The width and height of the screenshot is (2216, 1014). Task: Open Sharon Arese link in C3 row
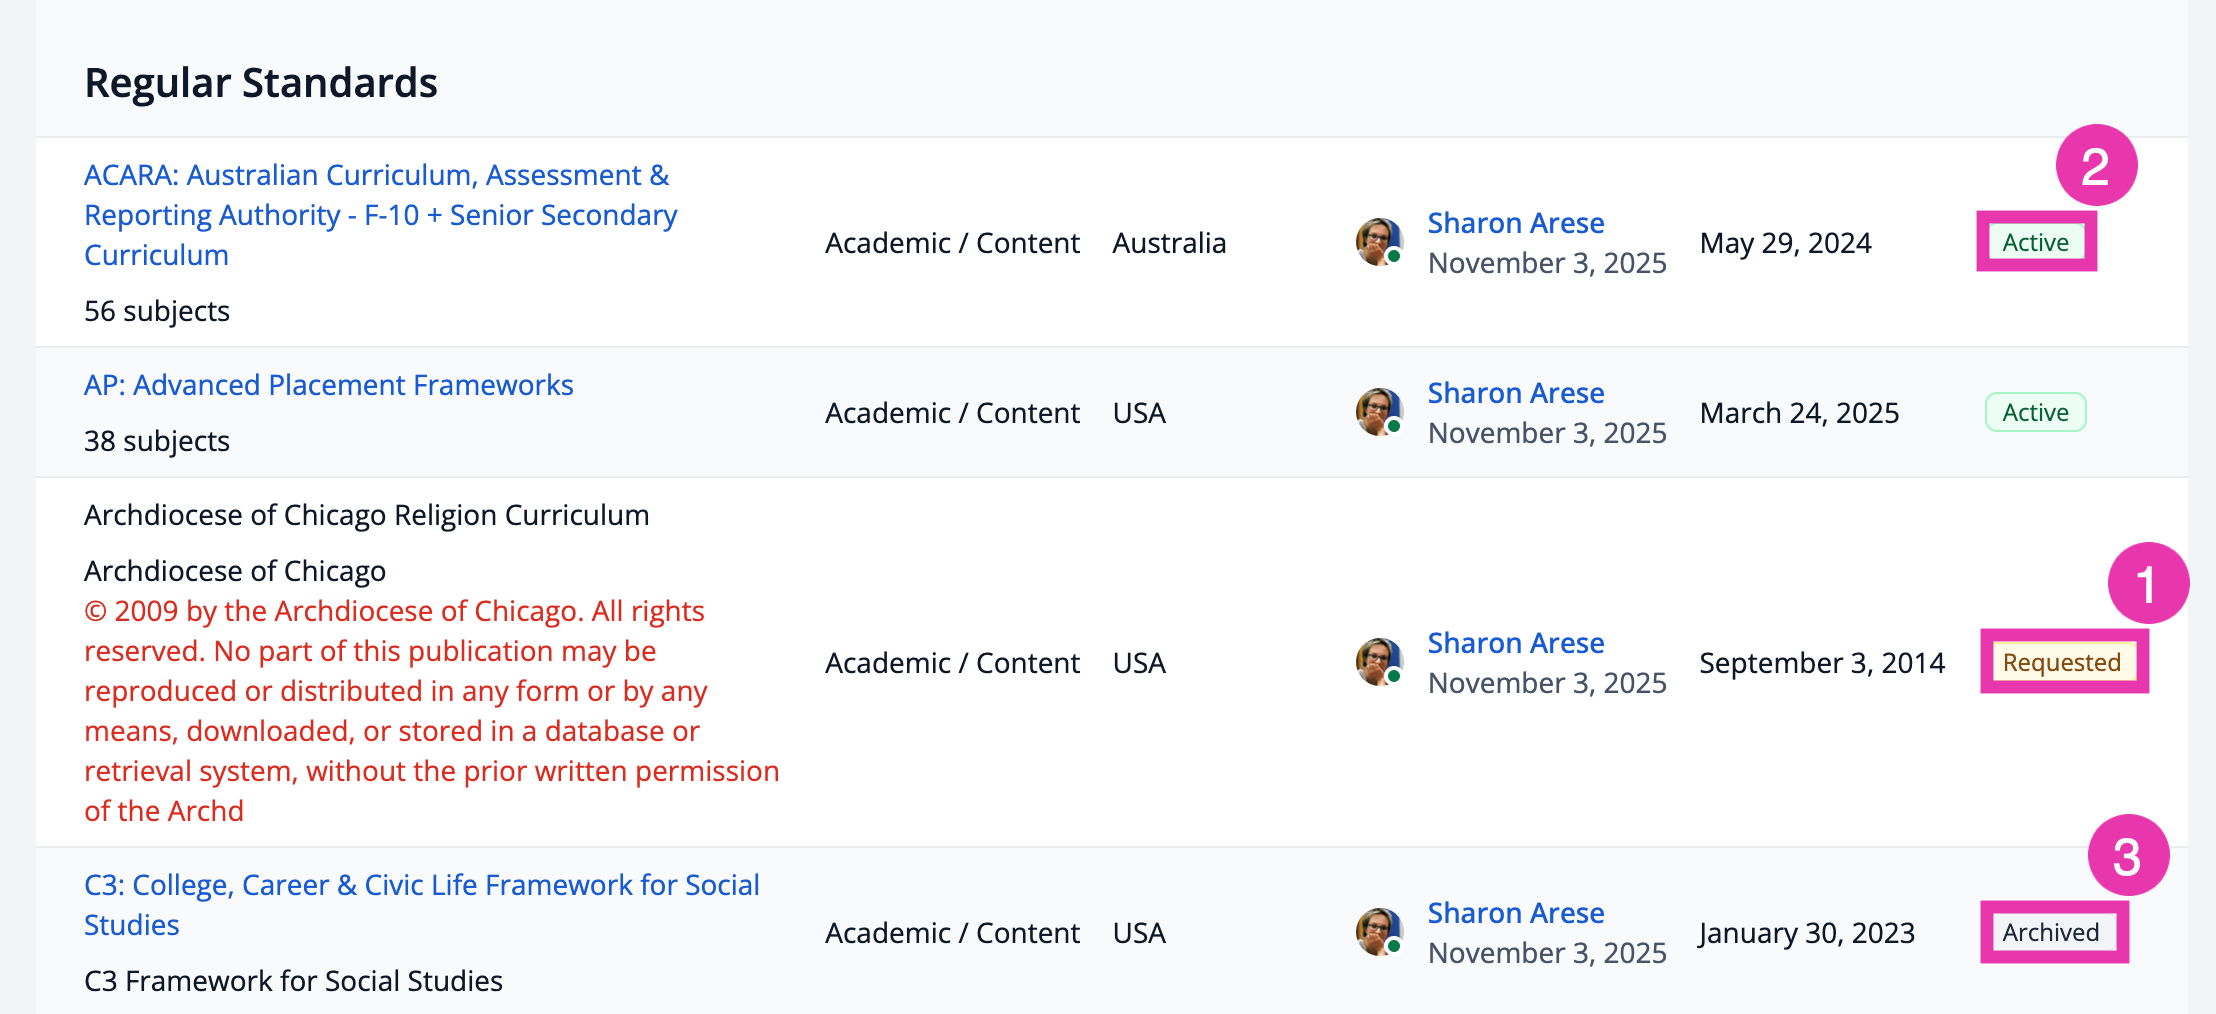1516,913
